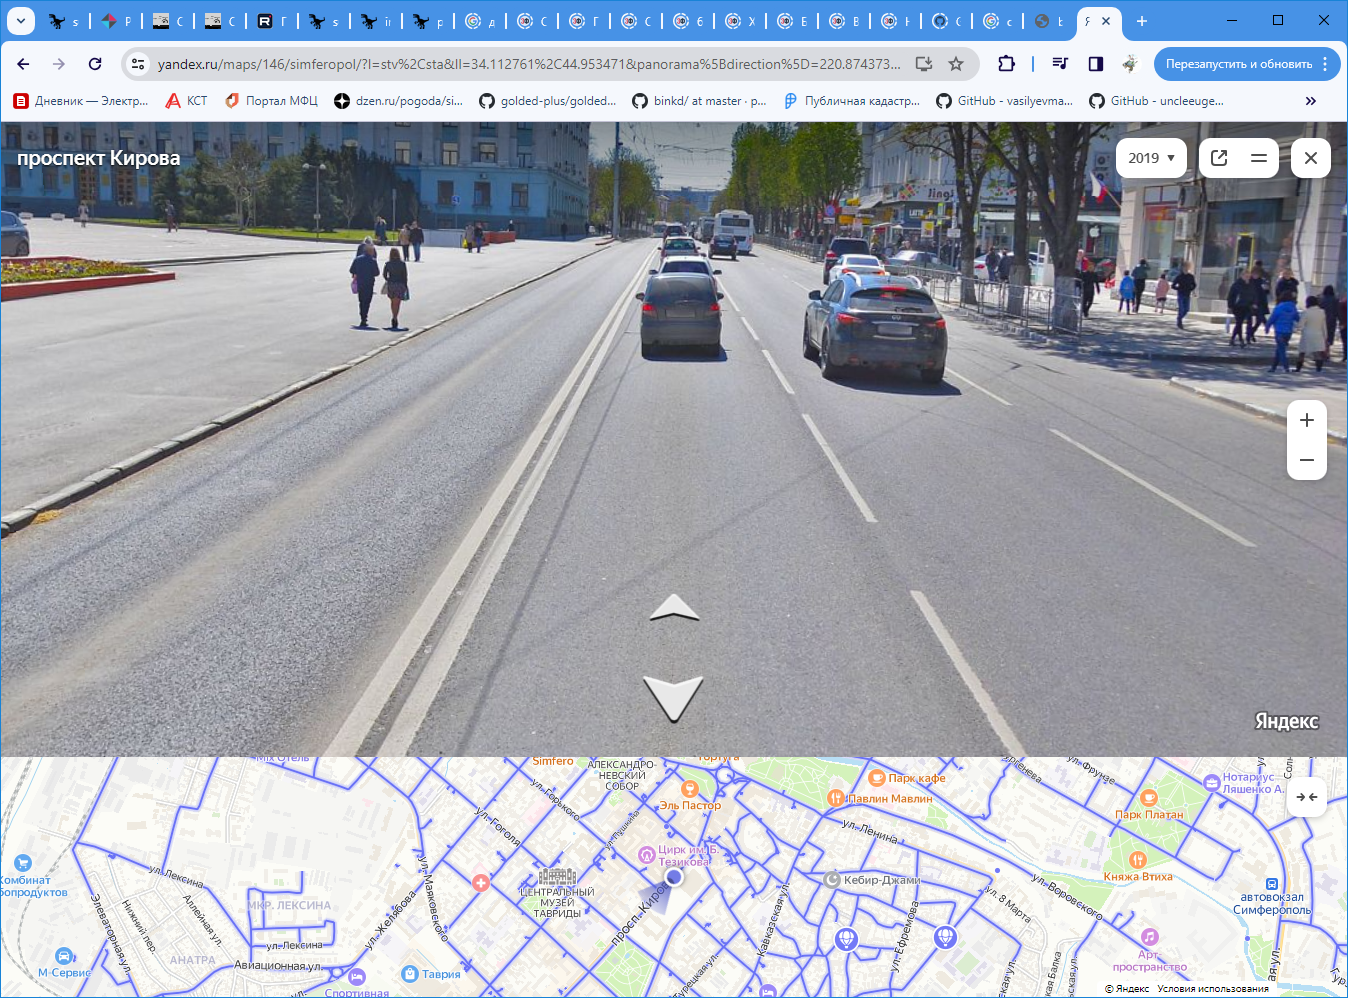Open the Публичная кадастр... bookmark
Viewport: 1348px width, 998px height.
(852, 101)
